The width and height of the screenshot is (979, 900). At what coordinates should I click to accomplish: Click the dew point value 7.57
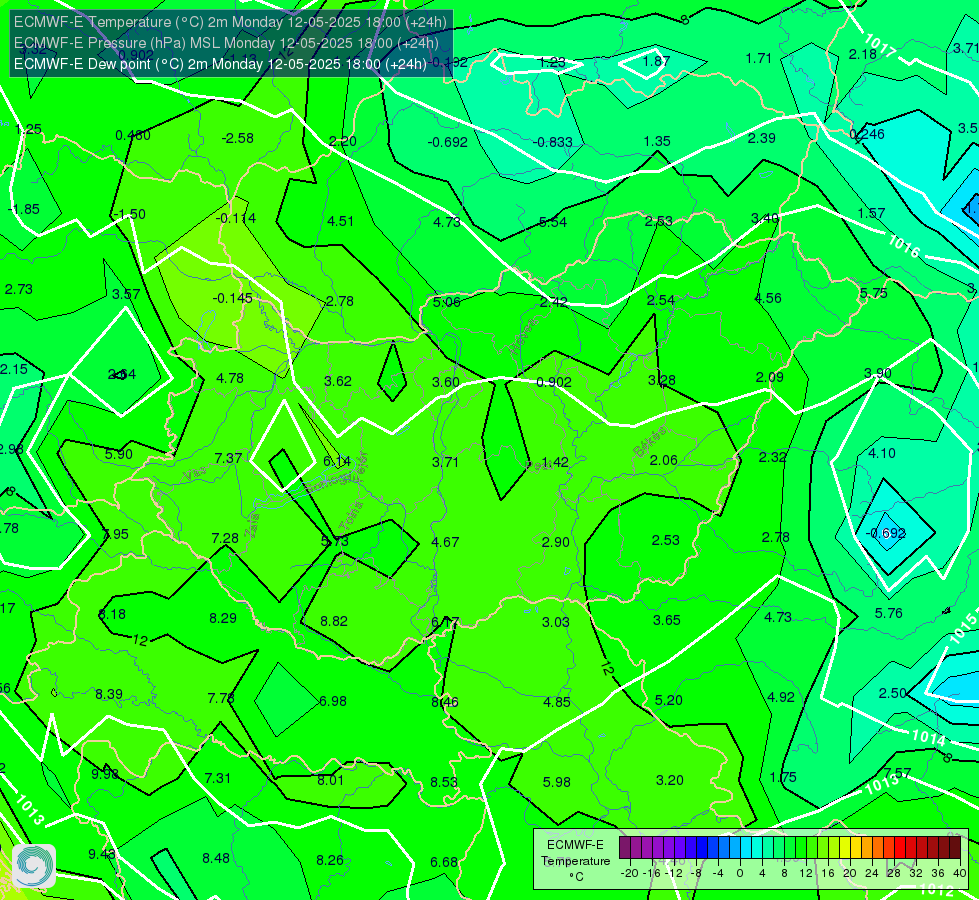pos(898,773)
